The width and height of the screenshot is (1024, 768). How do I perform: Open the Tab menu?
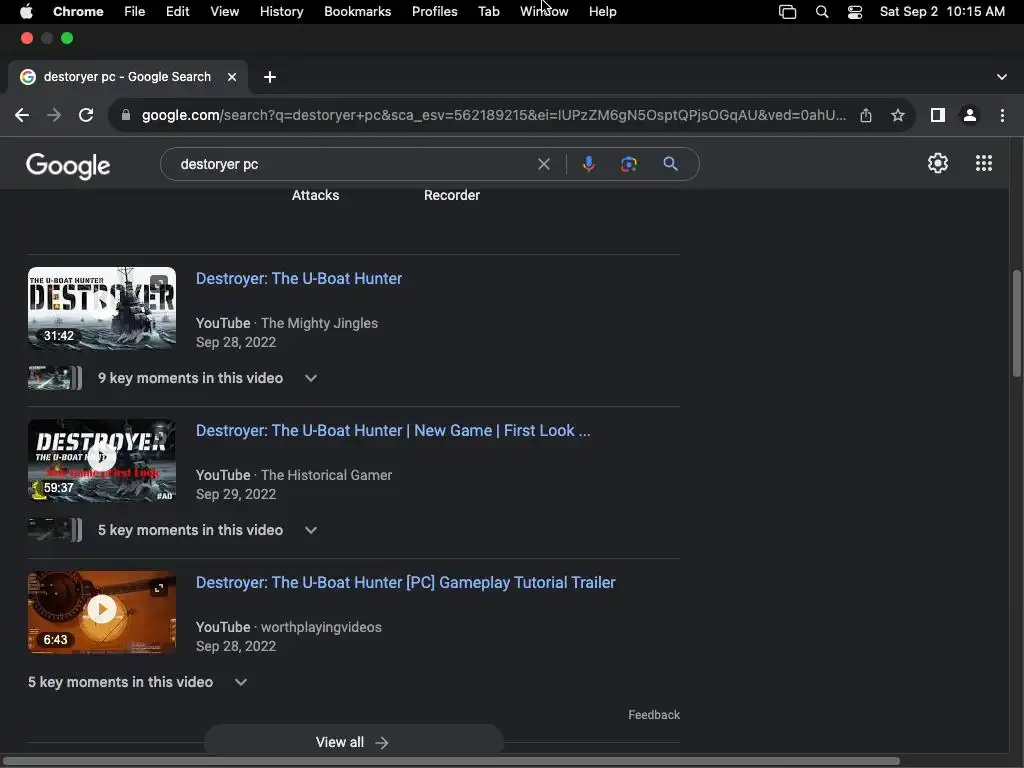pyautogui.click(x=488, y=12)
